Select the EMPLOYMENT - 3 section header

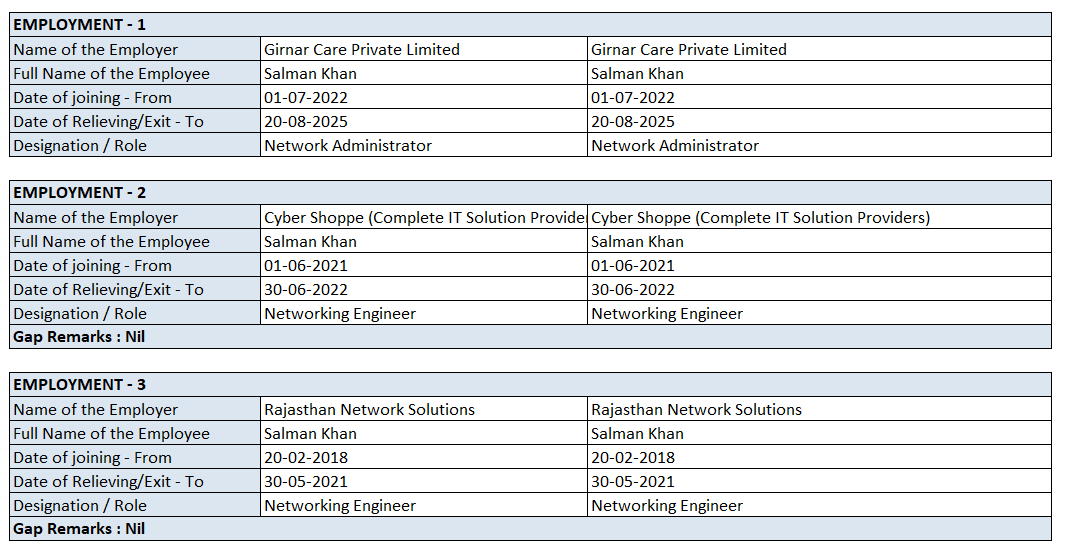79,385
